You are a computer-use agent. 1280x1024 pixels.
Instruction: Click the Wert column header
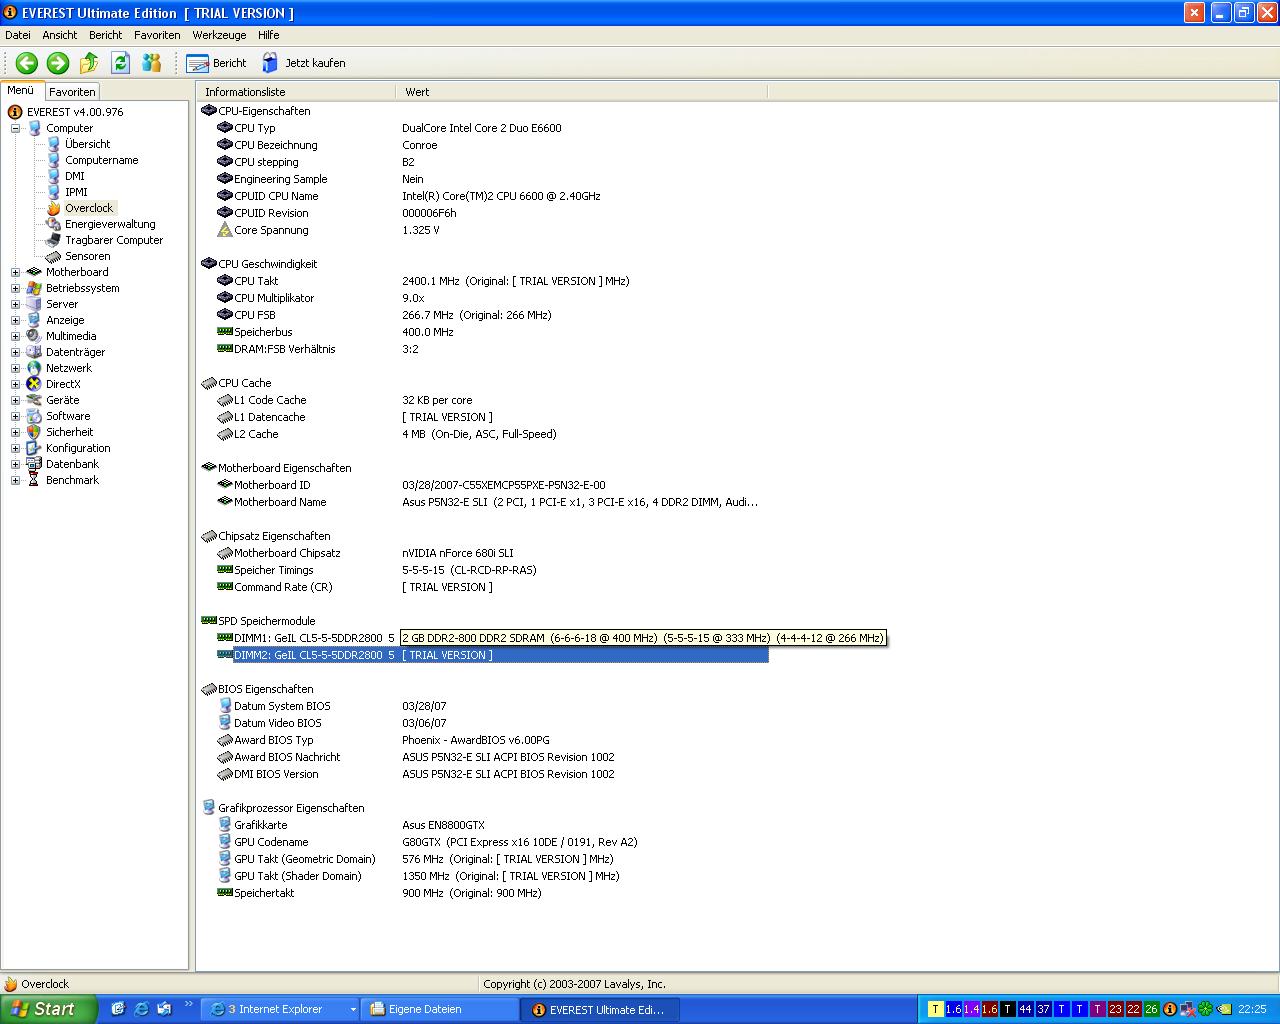(582, 92)
